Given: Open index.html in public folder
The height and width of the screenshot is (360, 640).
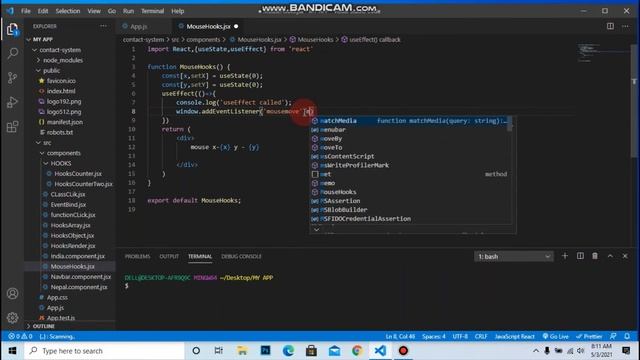Looking at the screenshot, I should click(x=61, y=91).
